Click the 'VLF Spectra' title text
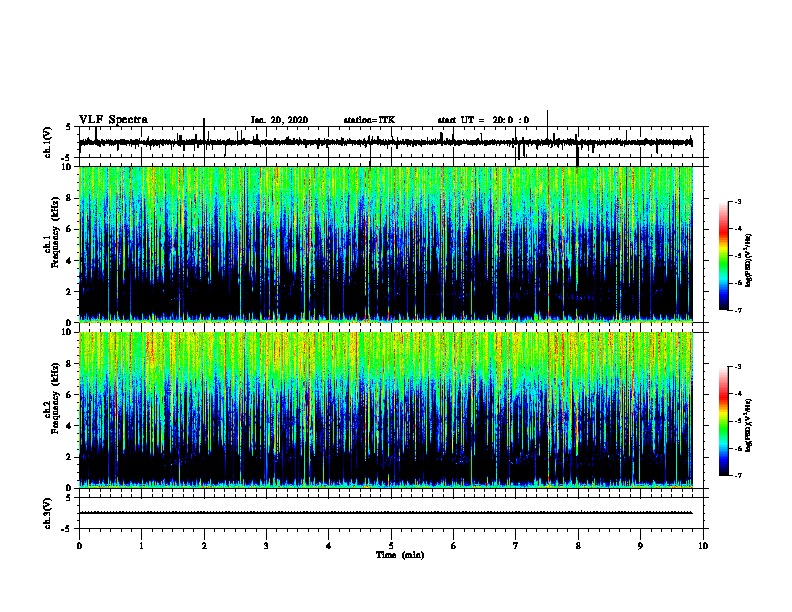This screenshot has height=612, width=792. (113, 119)
